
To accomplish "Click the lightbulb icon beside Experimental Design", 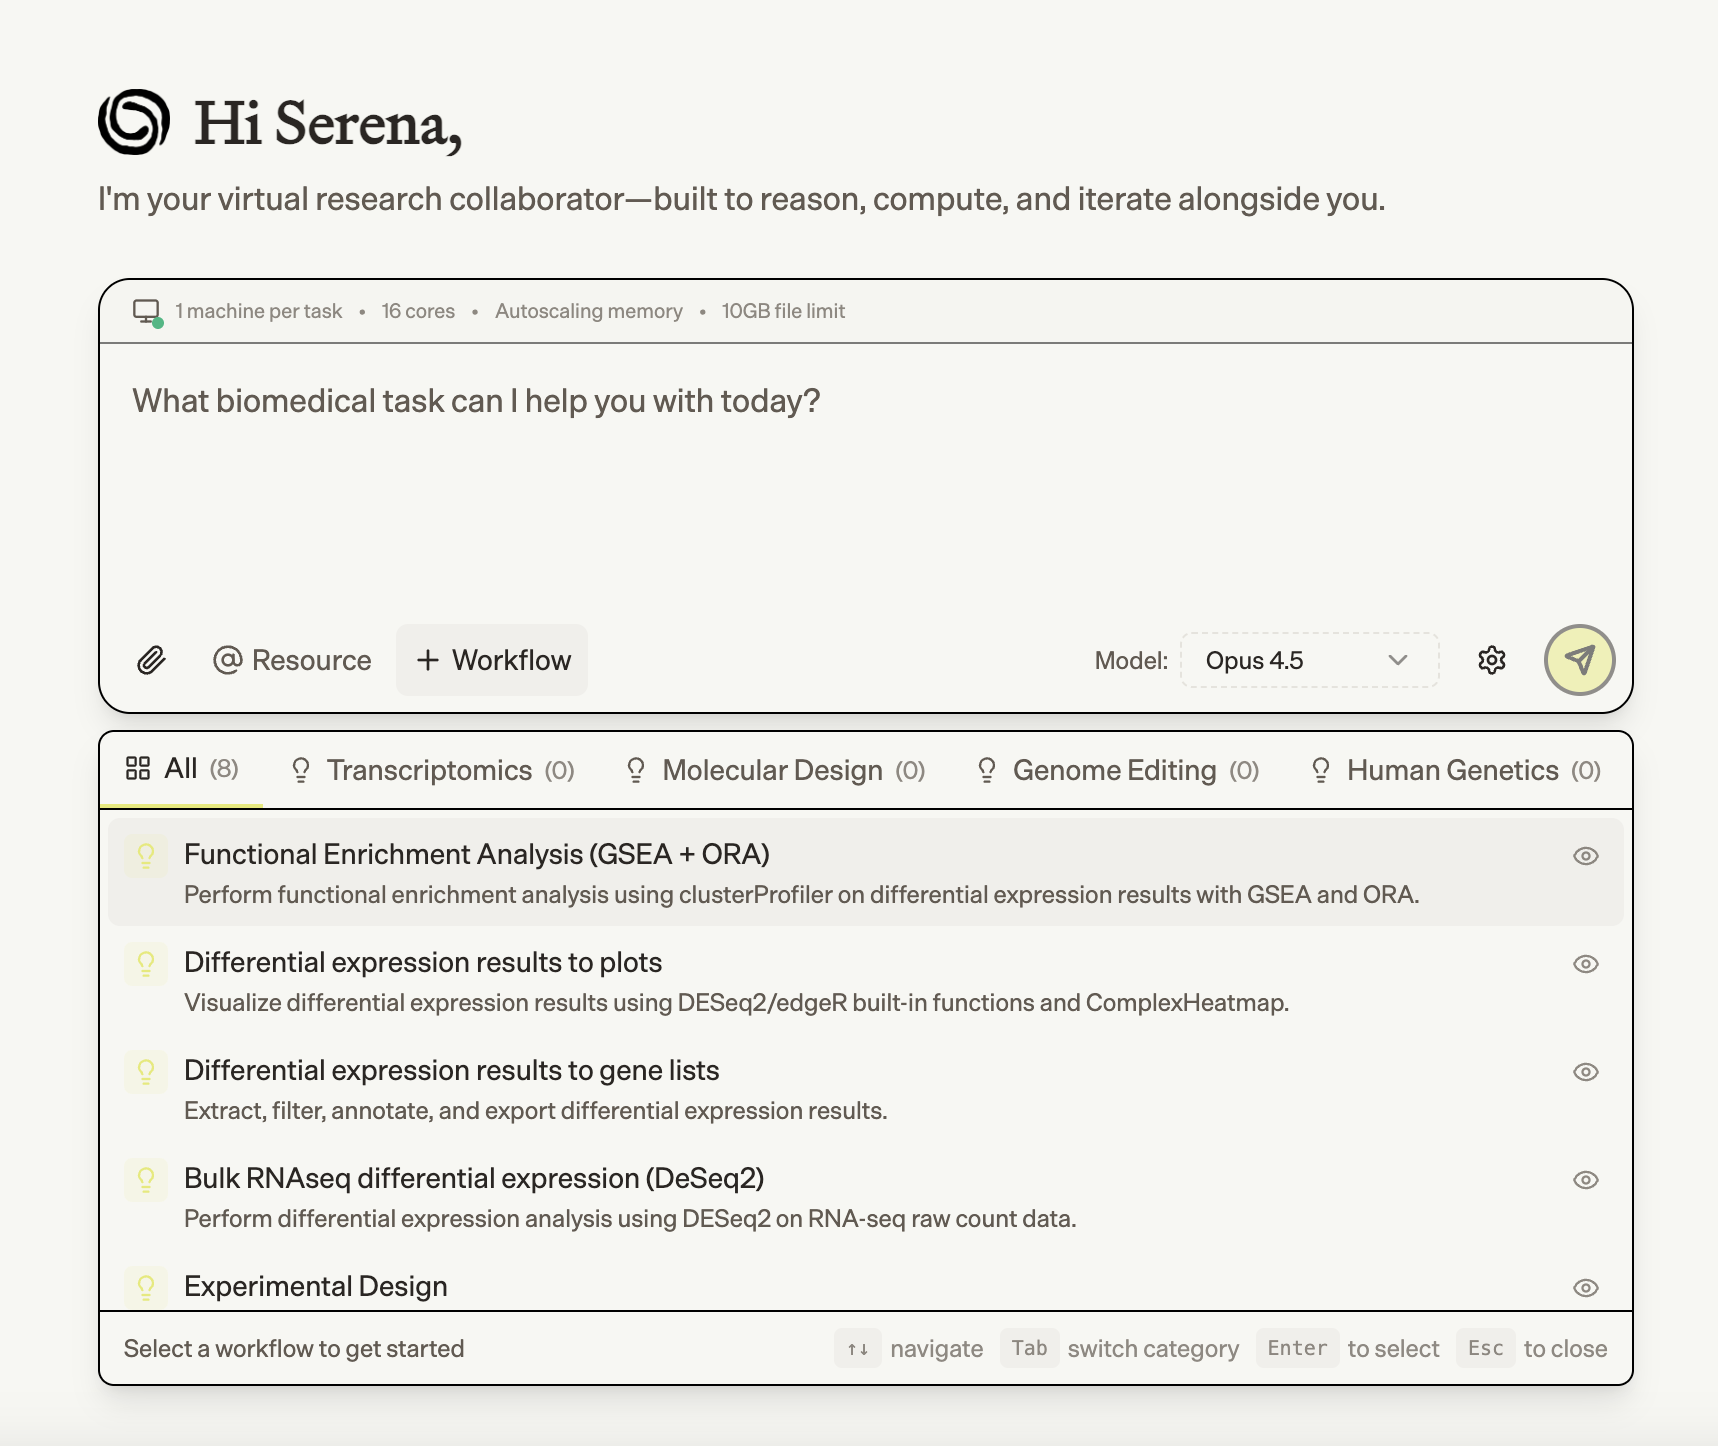I will 146,1287.
